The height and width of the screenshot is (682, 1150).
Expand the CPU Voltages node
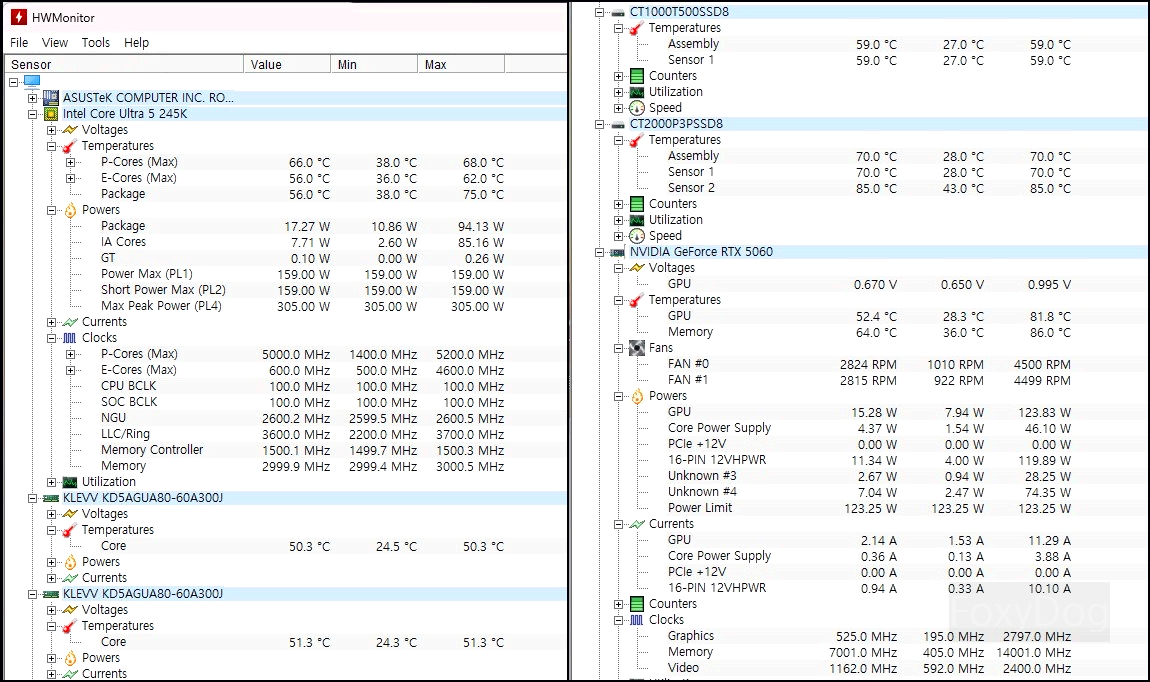51,130
